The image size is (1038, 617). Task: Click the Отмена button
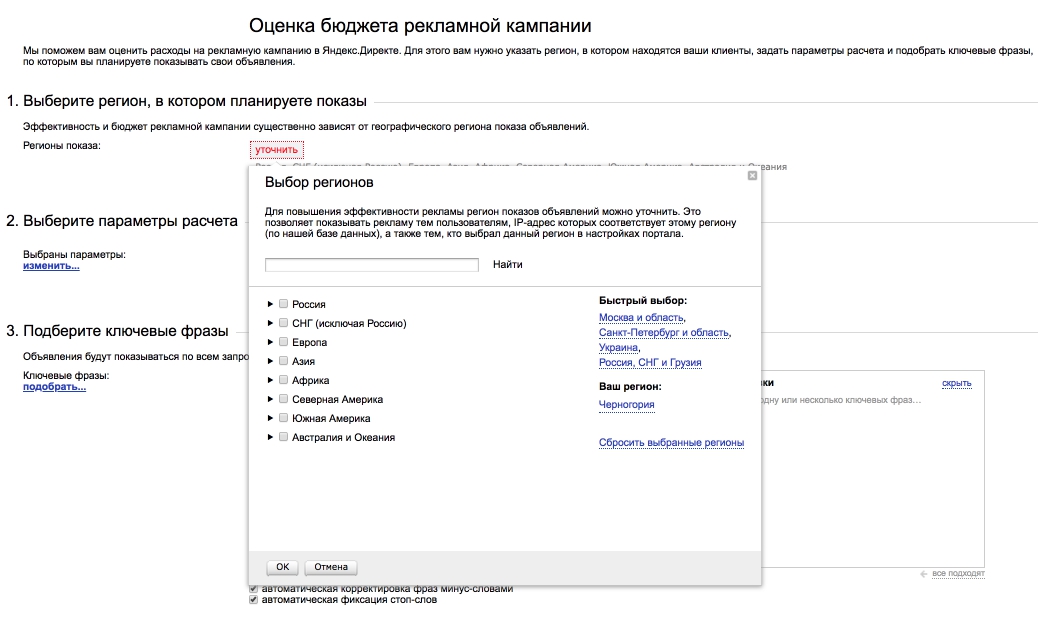coord(331,567)
